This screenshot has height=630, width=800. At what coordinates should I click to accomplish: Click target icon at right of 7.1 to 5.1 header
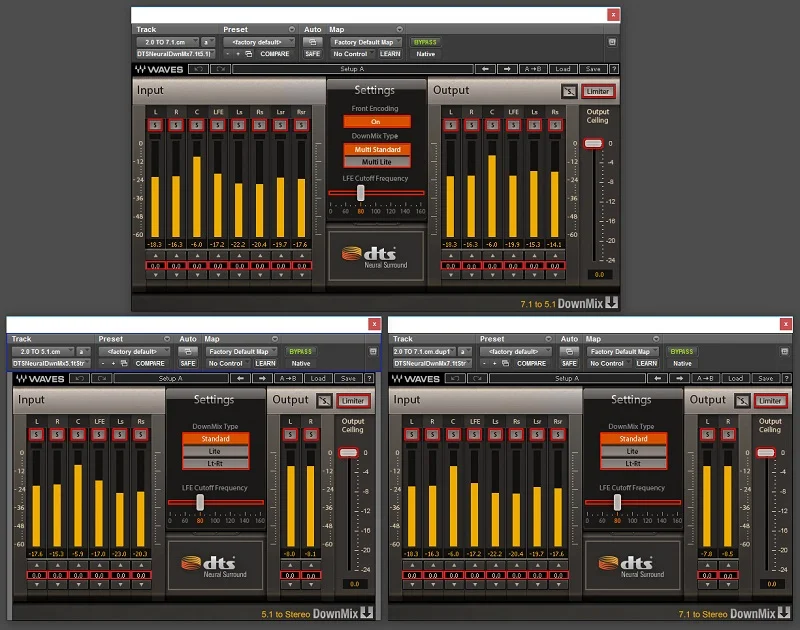pyautogui.click(x=612, y=42)
